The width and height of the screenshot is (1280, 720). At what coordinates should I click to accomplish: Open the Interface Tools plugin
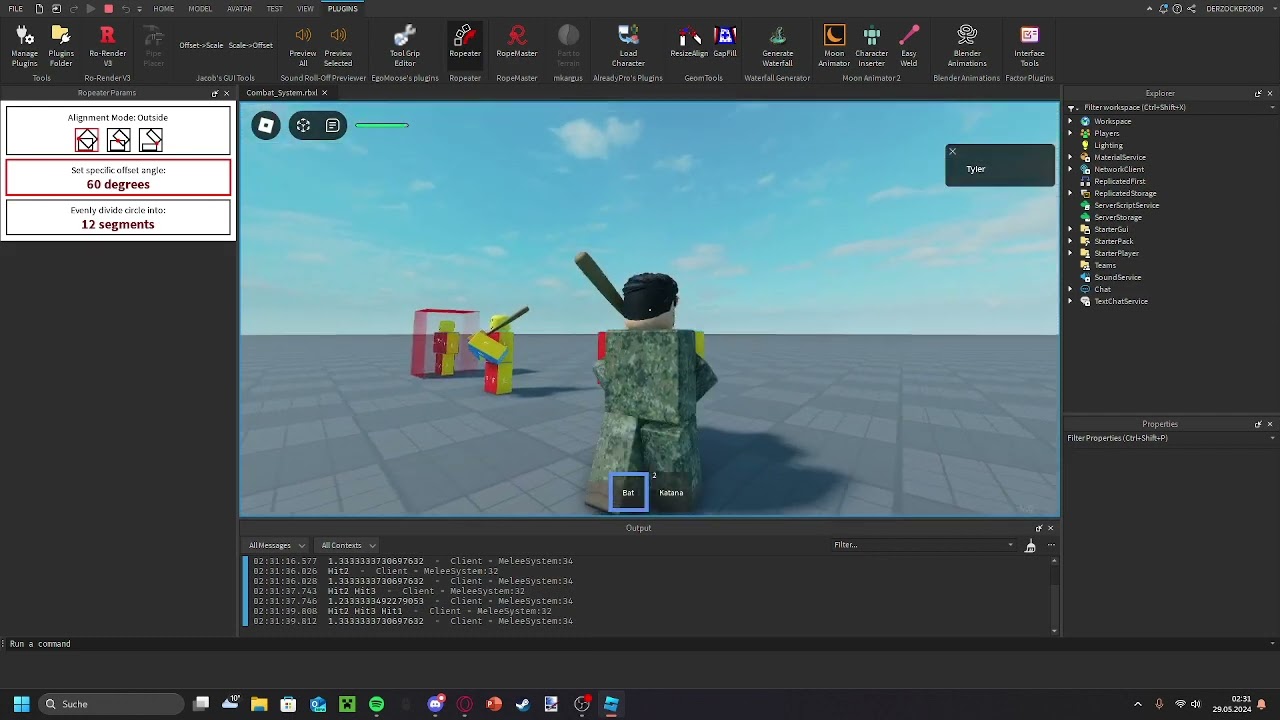1029,46
